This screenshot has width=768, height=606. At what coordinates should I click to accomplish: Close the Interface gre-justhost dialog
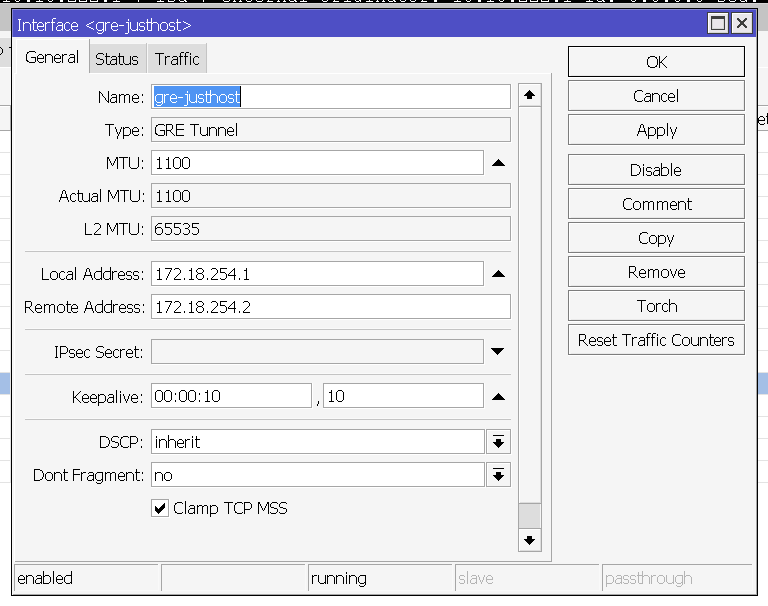coord(742,24)
